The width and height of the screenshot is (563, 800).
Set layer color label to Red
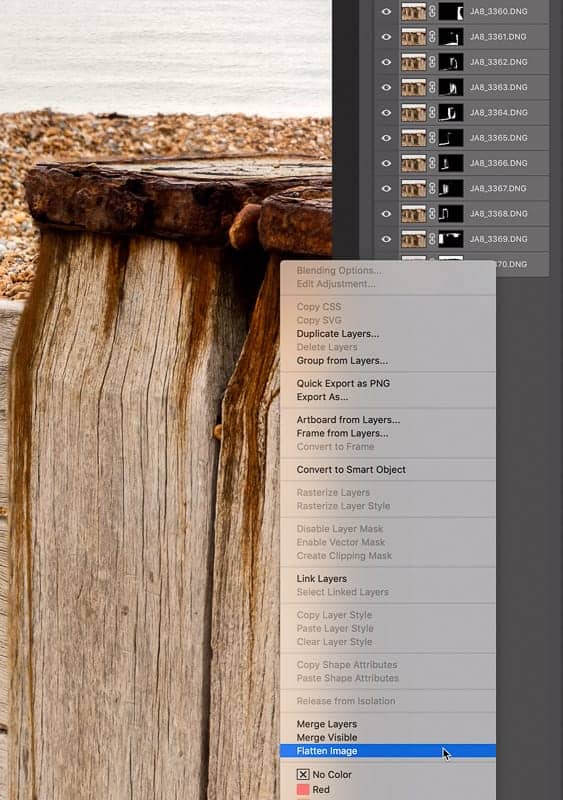[313, 789]
